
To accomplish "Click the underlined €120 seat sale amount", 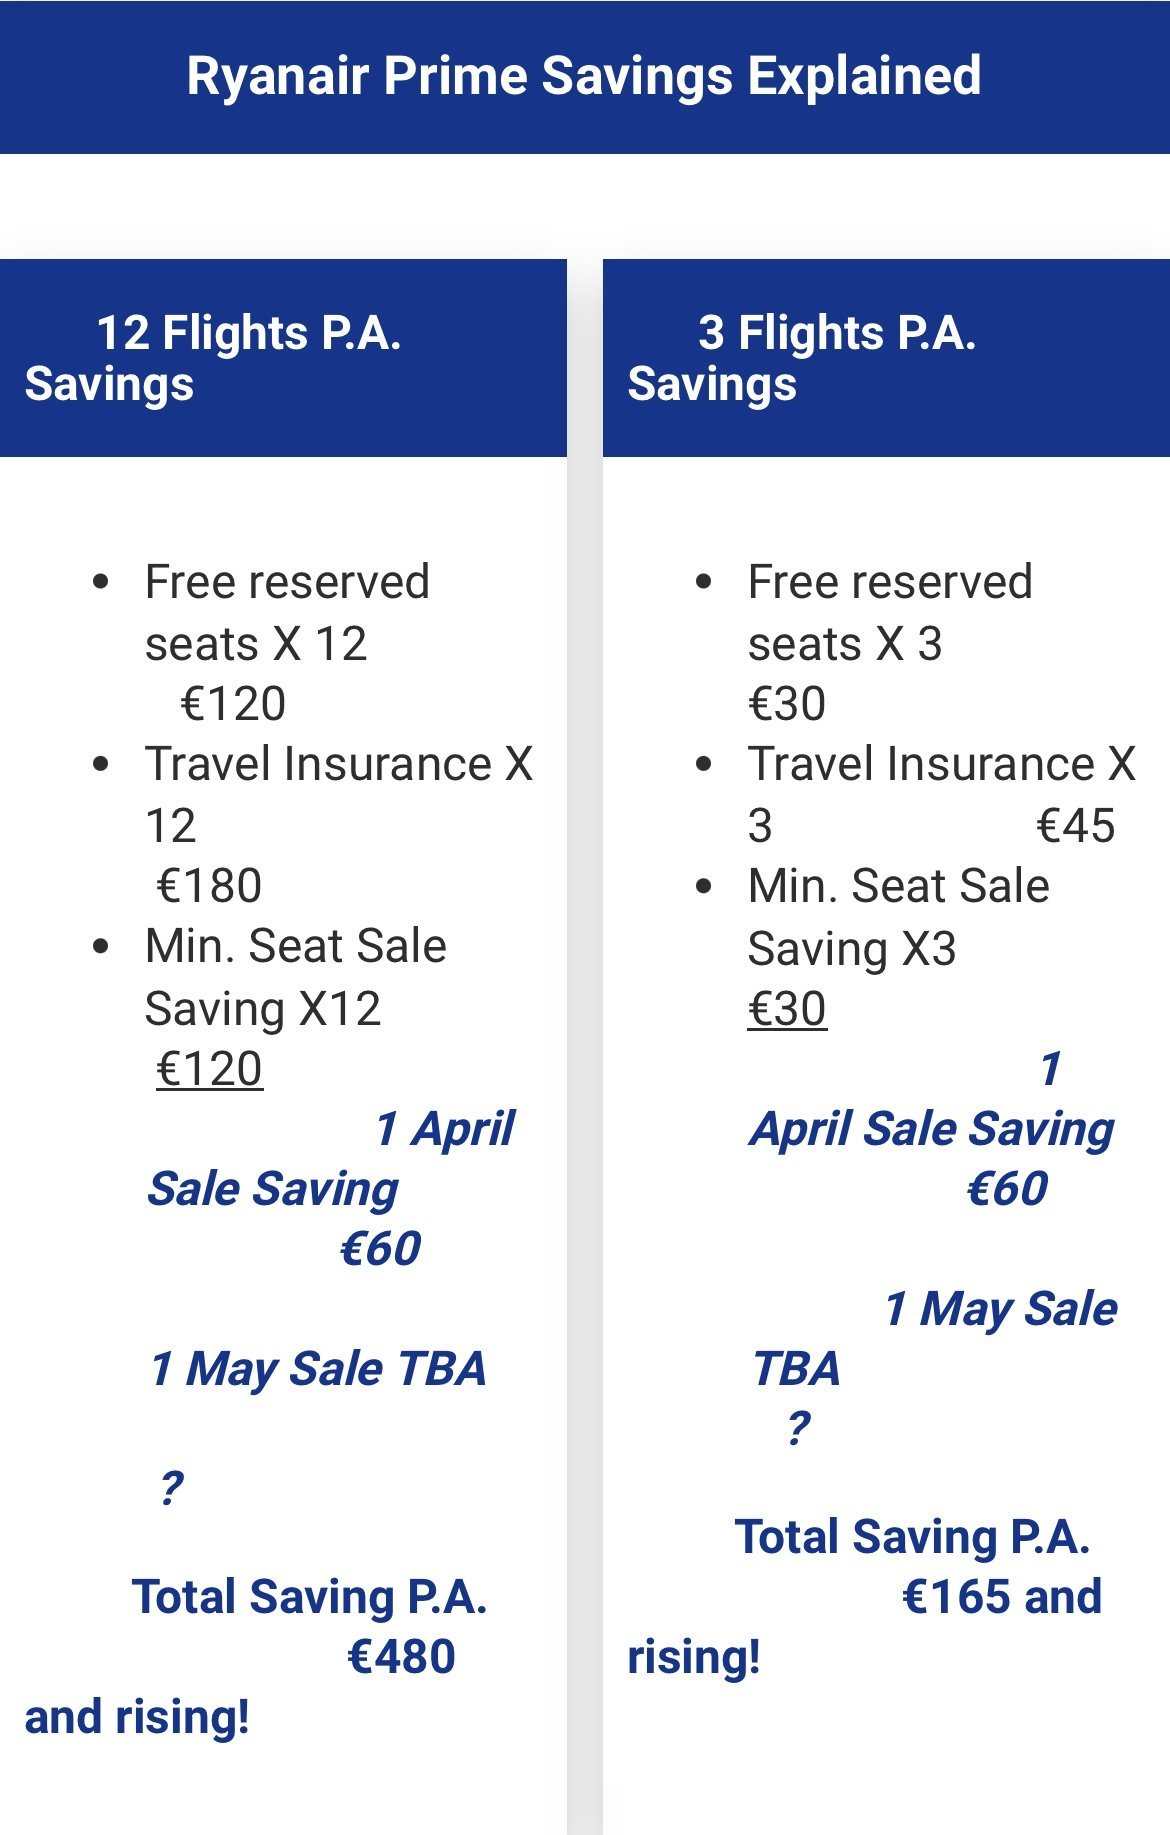I will click(209, 1069).
